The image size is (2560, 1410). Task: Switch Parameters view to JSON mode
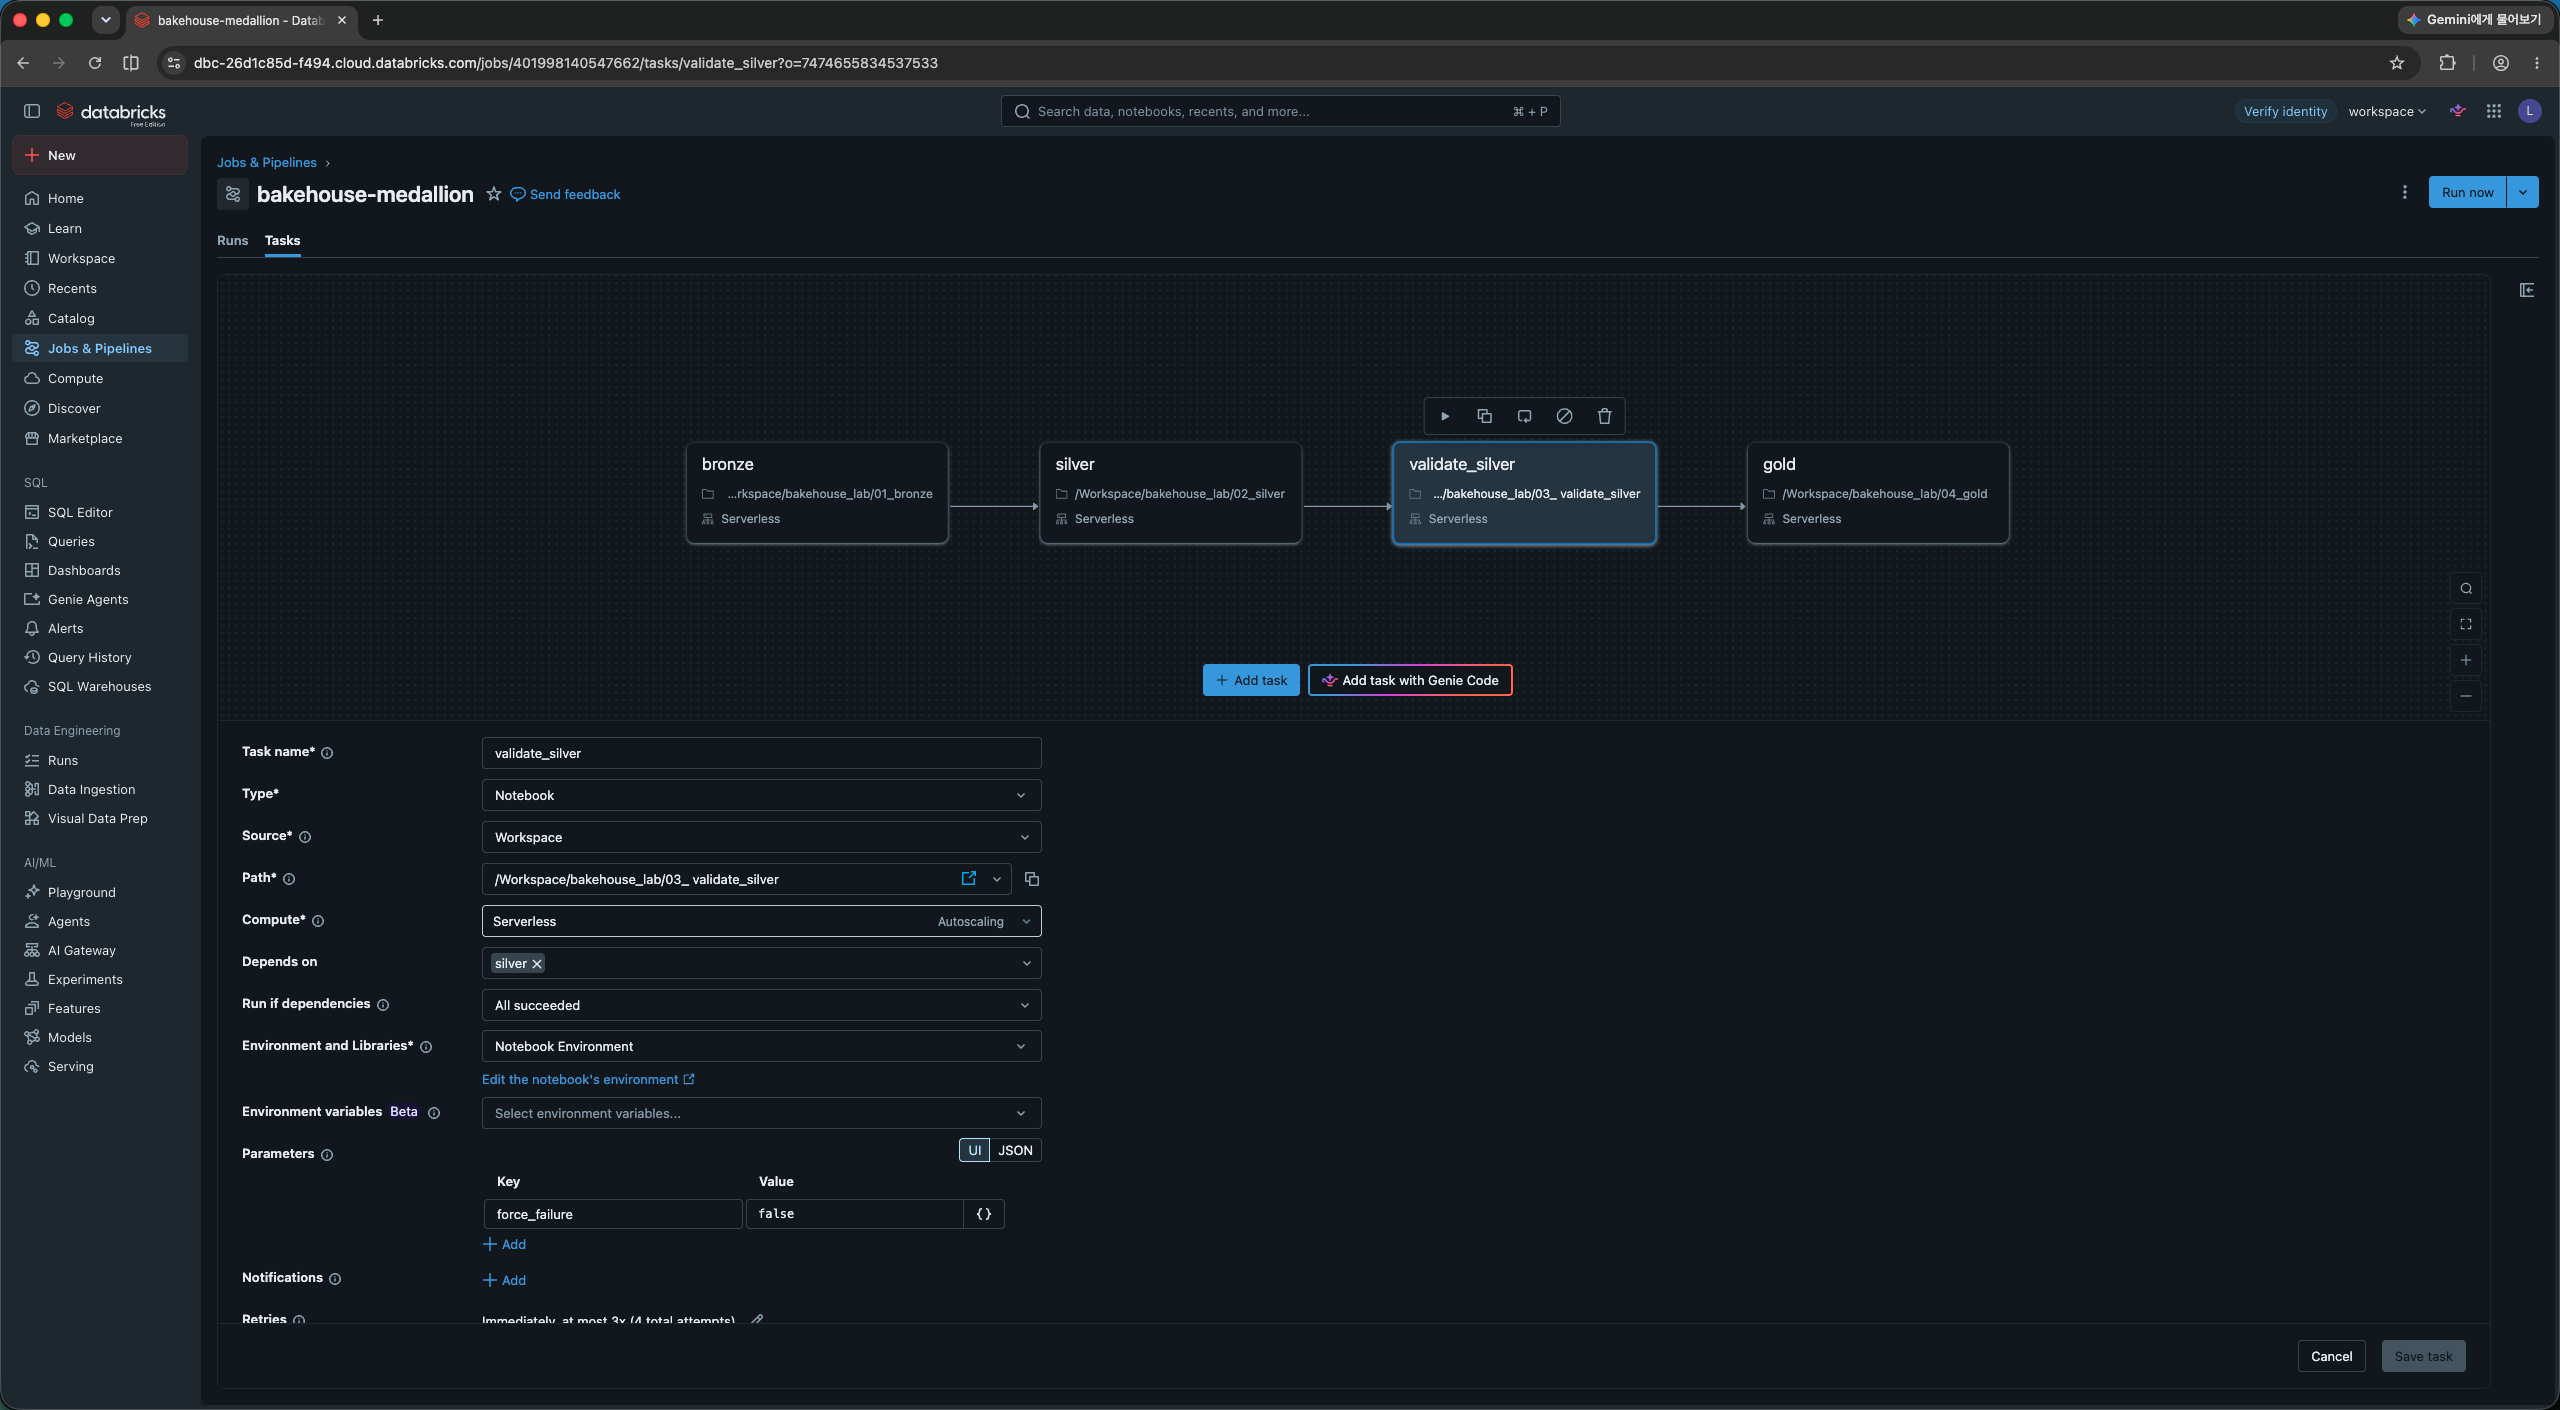[x=1015, y=1150]
